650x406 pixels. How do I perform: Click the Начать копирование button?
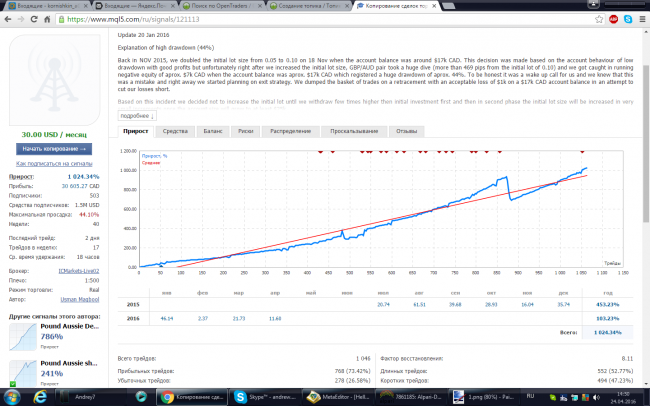point(54,148)
